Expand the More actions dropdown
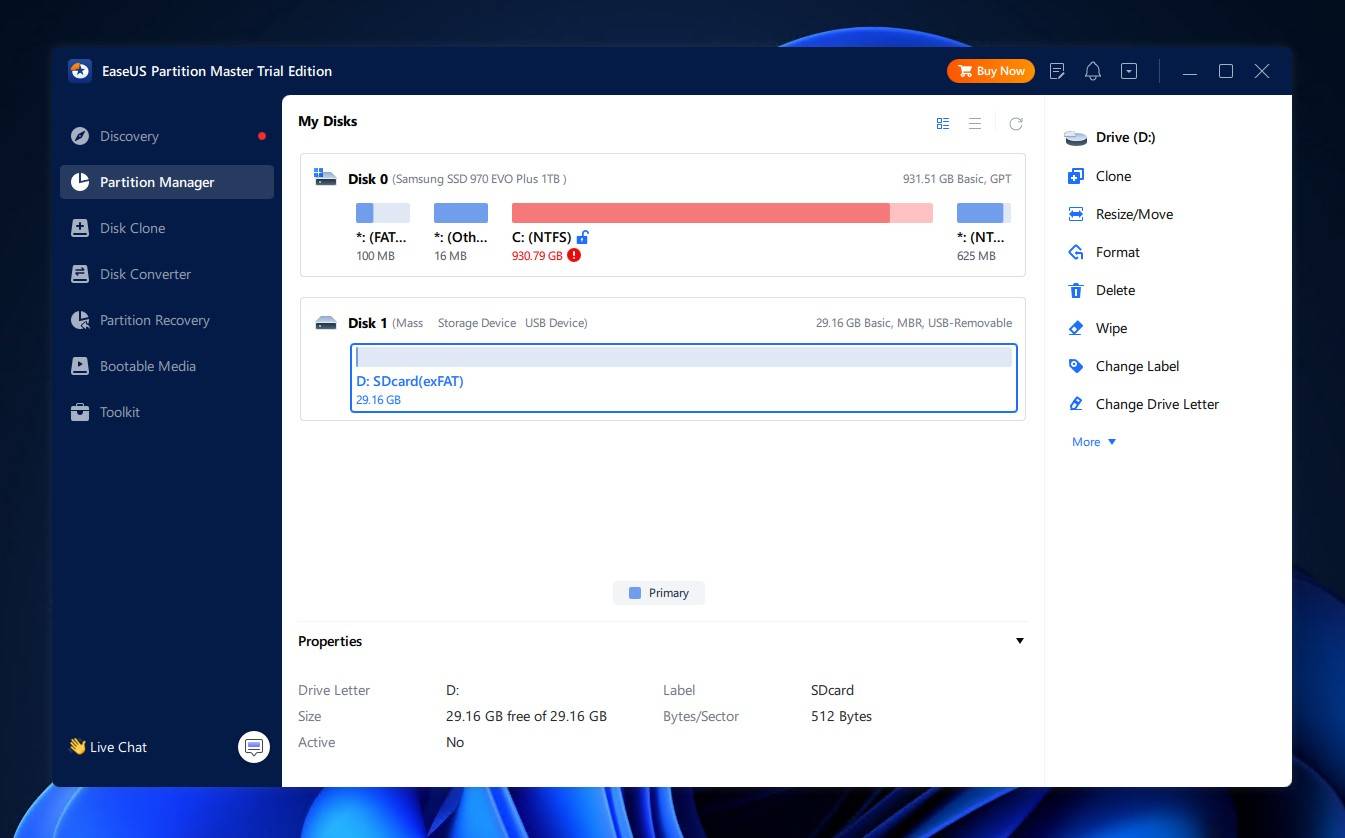 tap(1094, 442)
